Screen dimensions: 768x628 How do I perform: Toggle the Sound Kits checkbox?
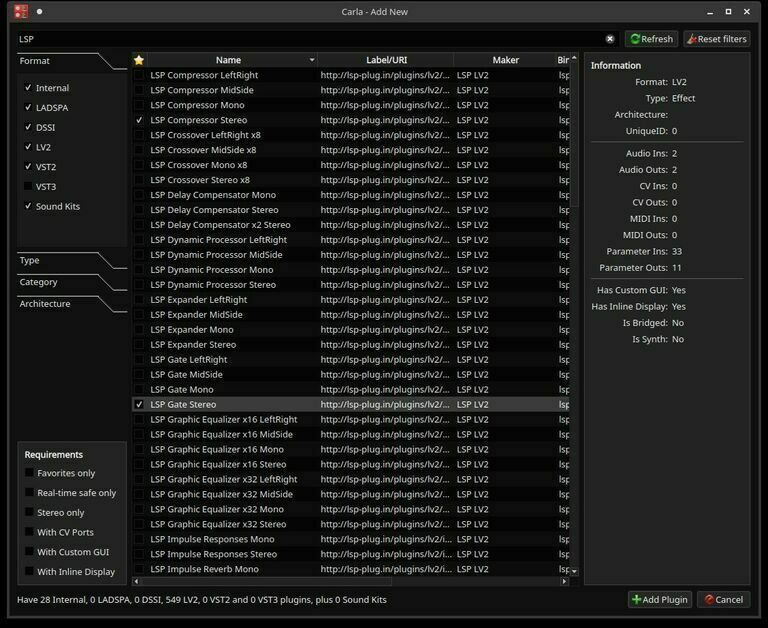coord(28,206)
